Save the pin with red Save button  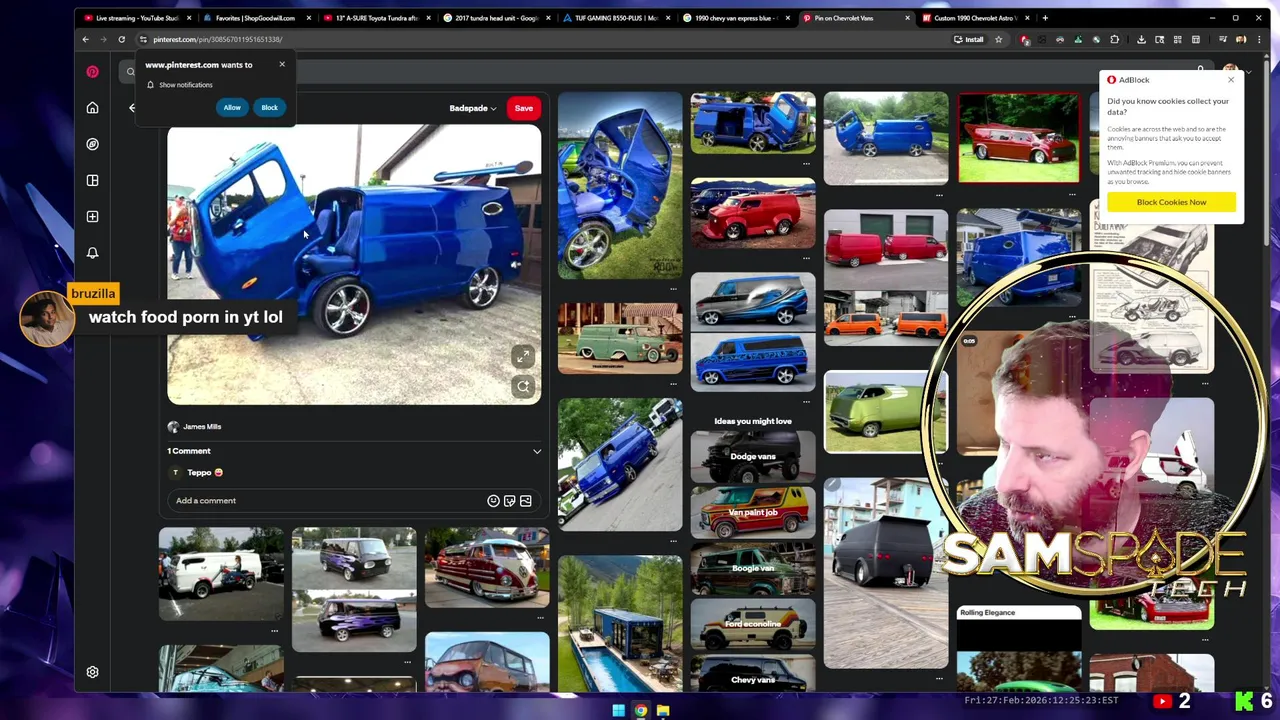(x=523, y=108)
